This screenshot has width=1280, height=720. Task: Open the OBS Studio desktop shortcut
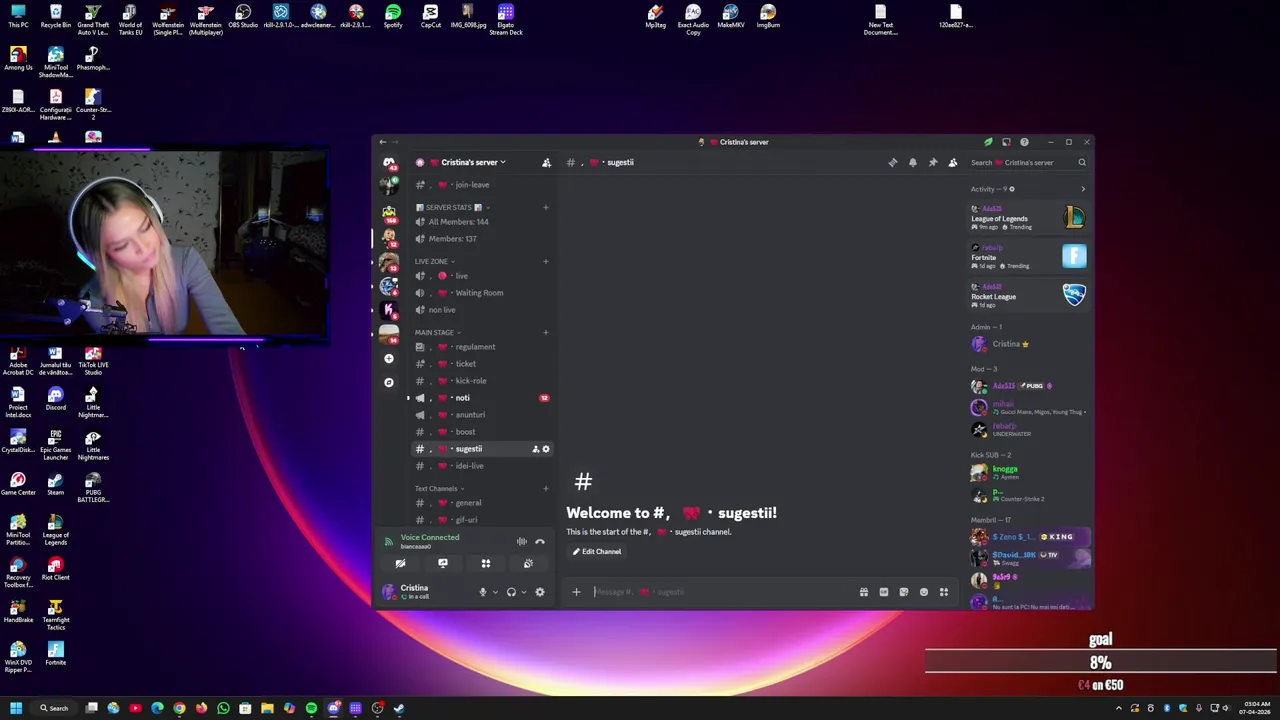243,17
